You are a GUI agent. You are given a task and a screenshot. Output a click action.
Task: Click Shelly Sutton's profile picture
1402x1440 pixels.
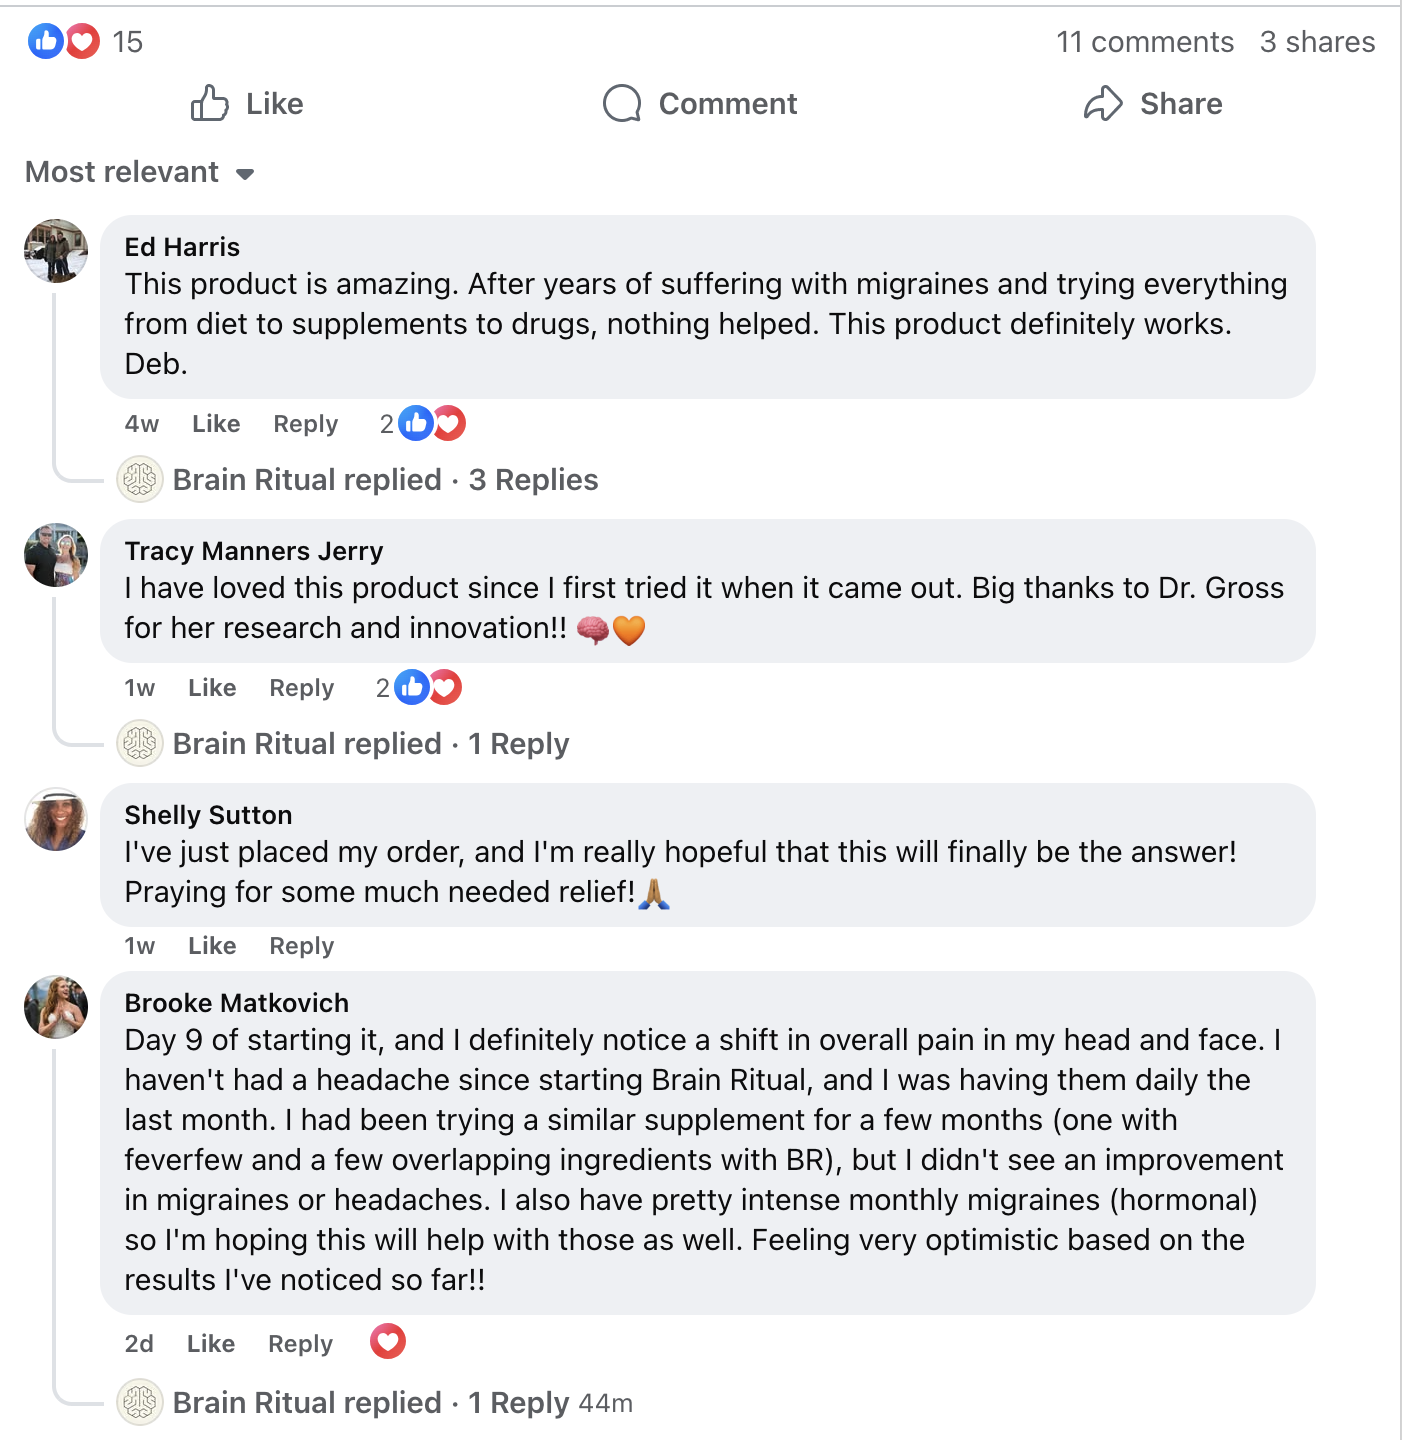[56, 818]
